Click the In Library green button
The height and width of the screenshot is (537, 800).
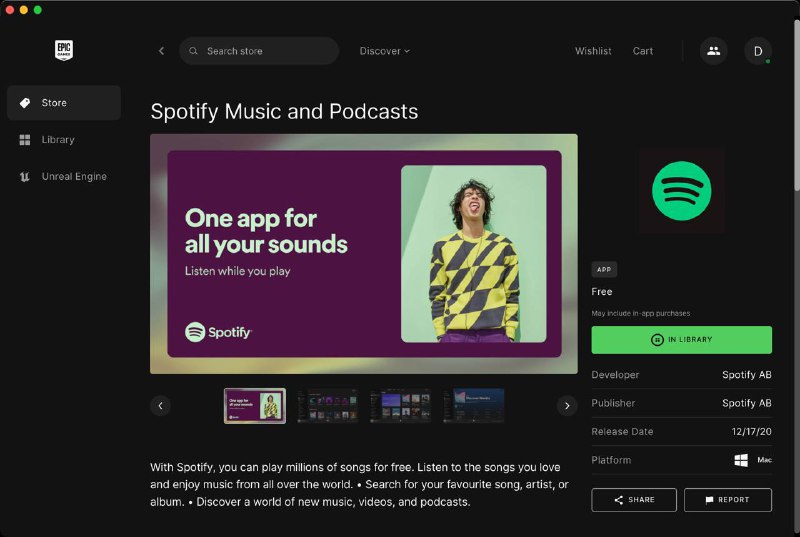681,340
